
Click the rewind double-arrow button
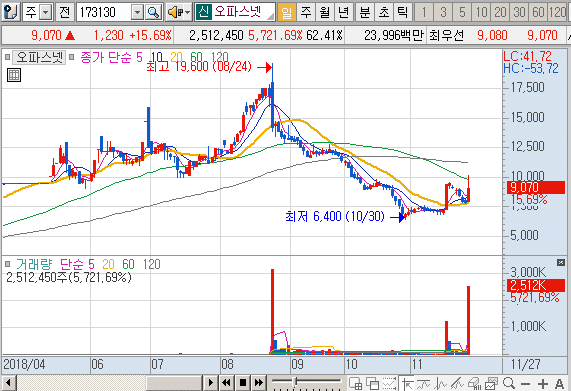[x=226, y=383]
